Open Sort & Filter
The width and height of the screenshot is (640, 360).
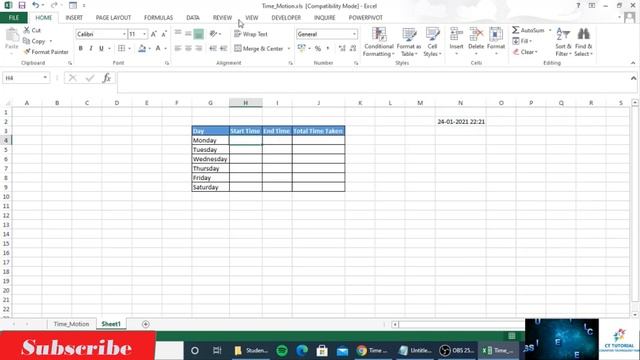click(x=563, y=42)
